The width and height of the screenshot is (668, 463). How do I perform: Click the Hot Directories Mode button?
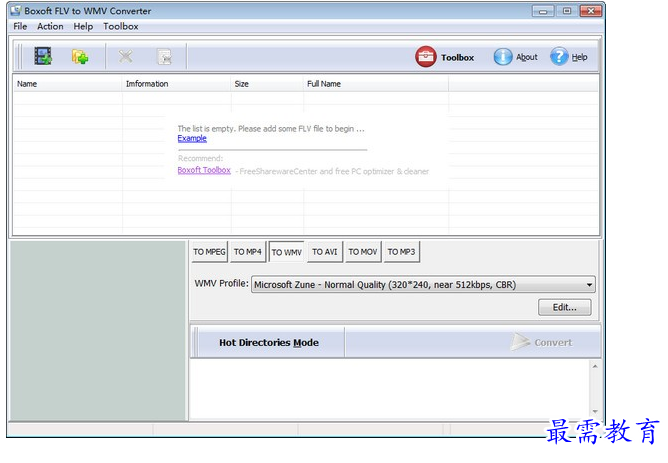pos(269,342)
